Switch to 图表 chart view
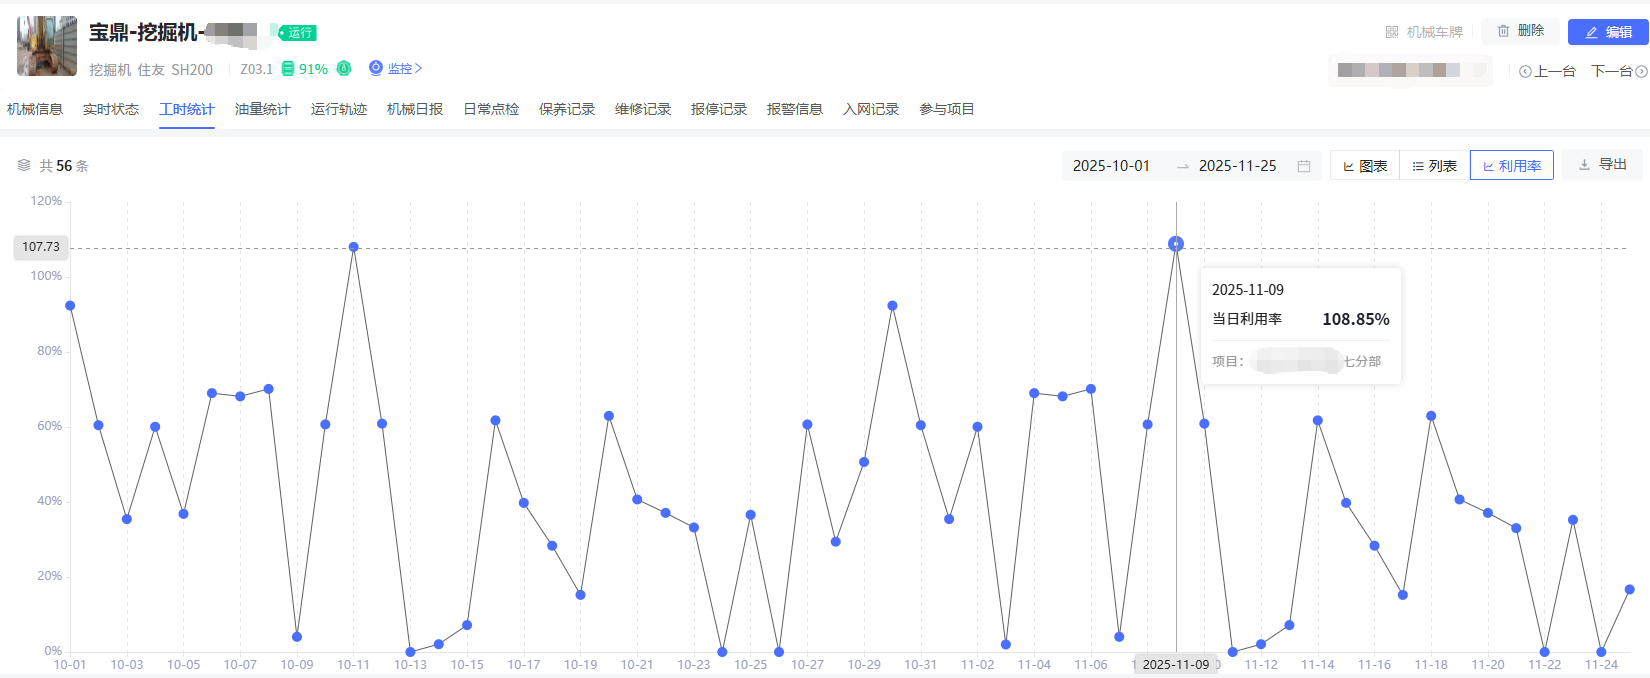This screenshot has width=1650, height=678. point(1365,166)
